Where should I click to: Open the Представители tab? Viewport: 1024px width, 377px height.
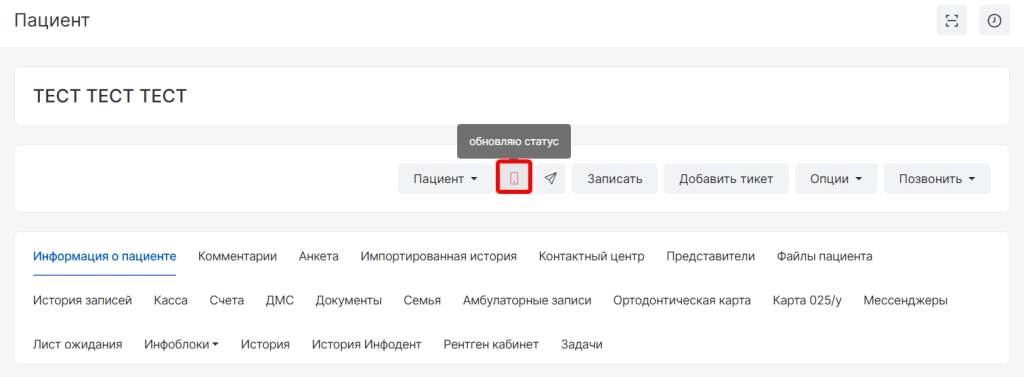[x=711, y=256]
